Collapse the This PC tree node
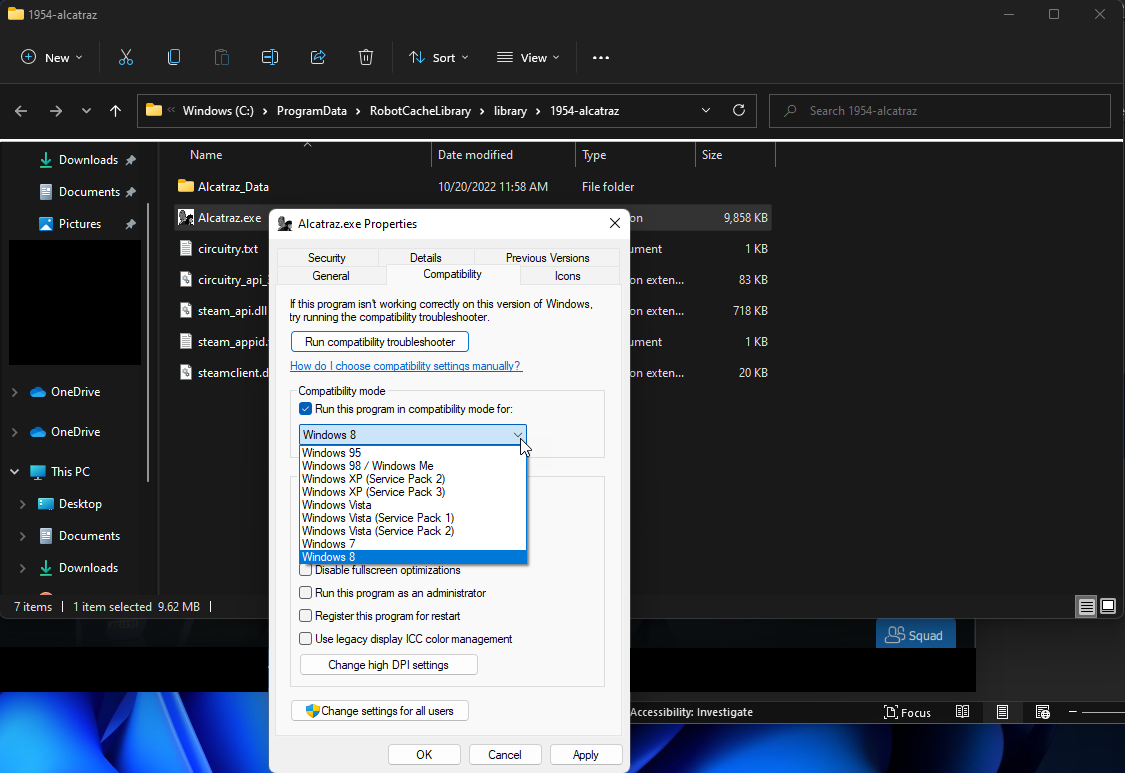 pyautogui.click(x=14, y=472)
